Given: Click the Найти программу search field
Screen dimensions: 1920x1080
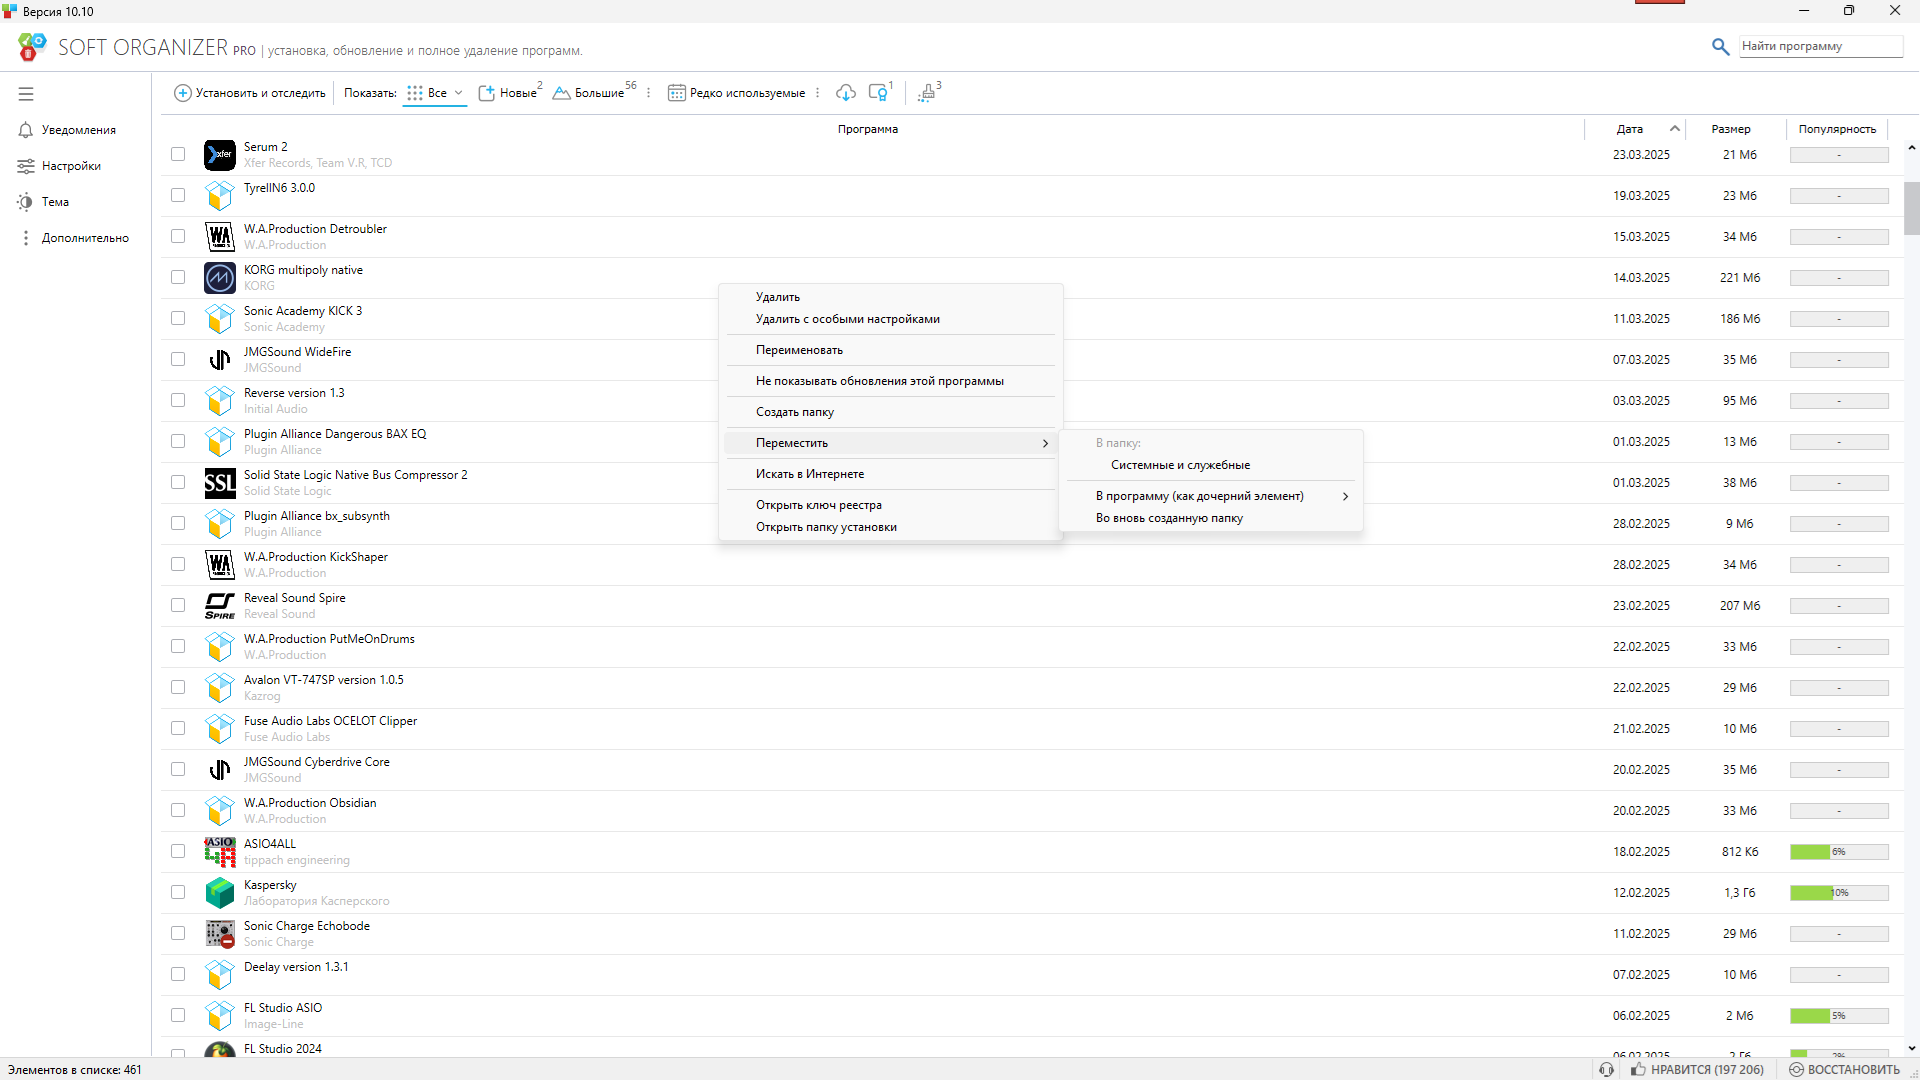Looking at the screenshot, I should point(1818,46).
